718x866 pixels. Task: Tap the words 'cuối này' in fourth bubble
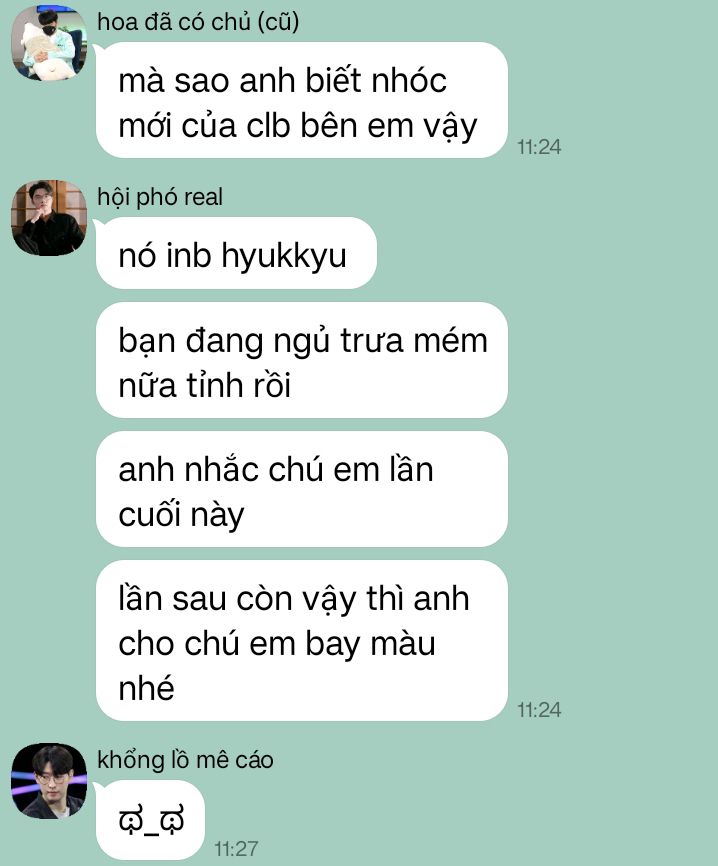(x=181, y=515)
